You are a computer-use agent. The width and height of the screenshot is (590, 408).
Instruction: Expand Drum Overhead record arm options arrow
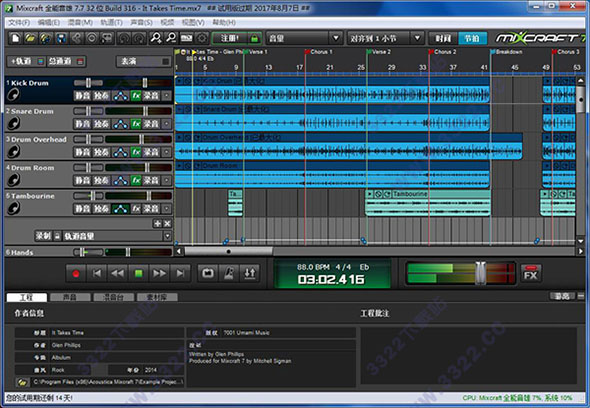[166, 152]
